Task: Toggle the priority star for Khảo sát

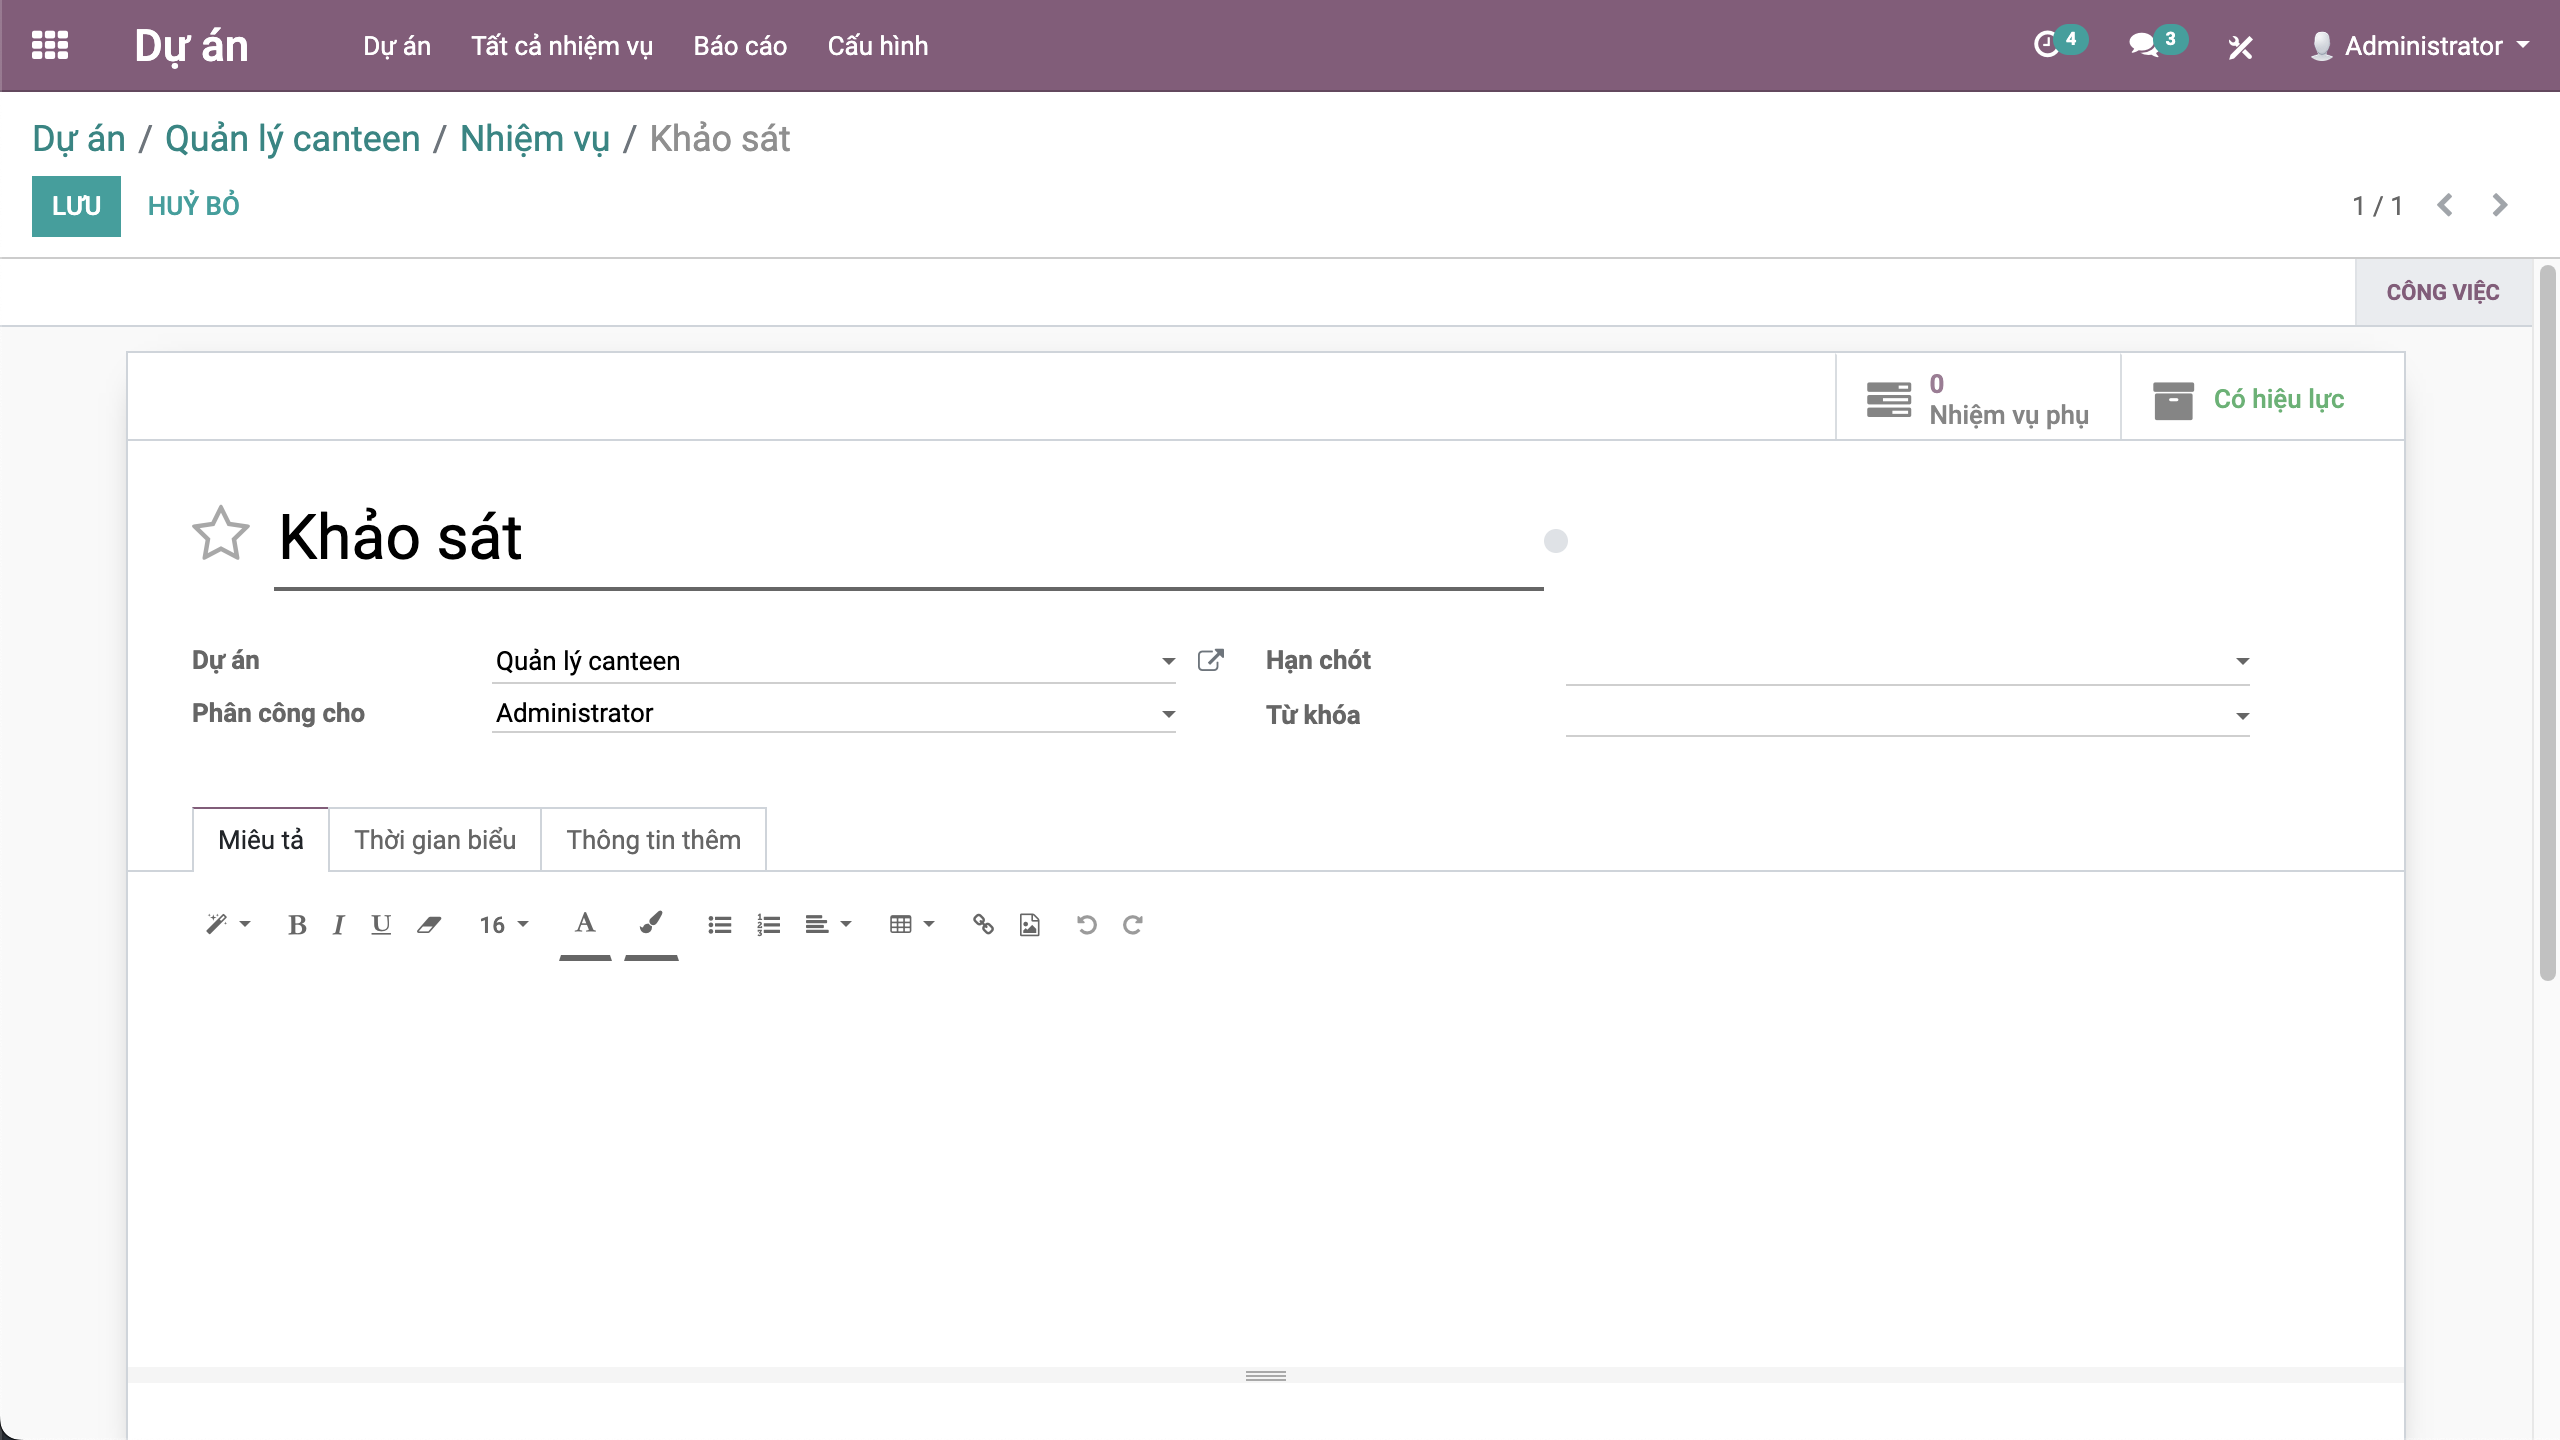Action: click(220, 534)
